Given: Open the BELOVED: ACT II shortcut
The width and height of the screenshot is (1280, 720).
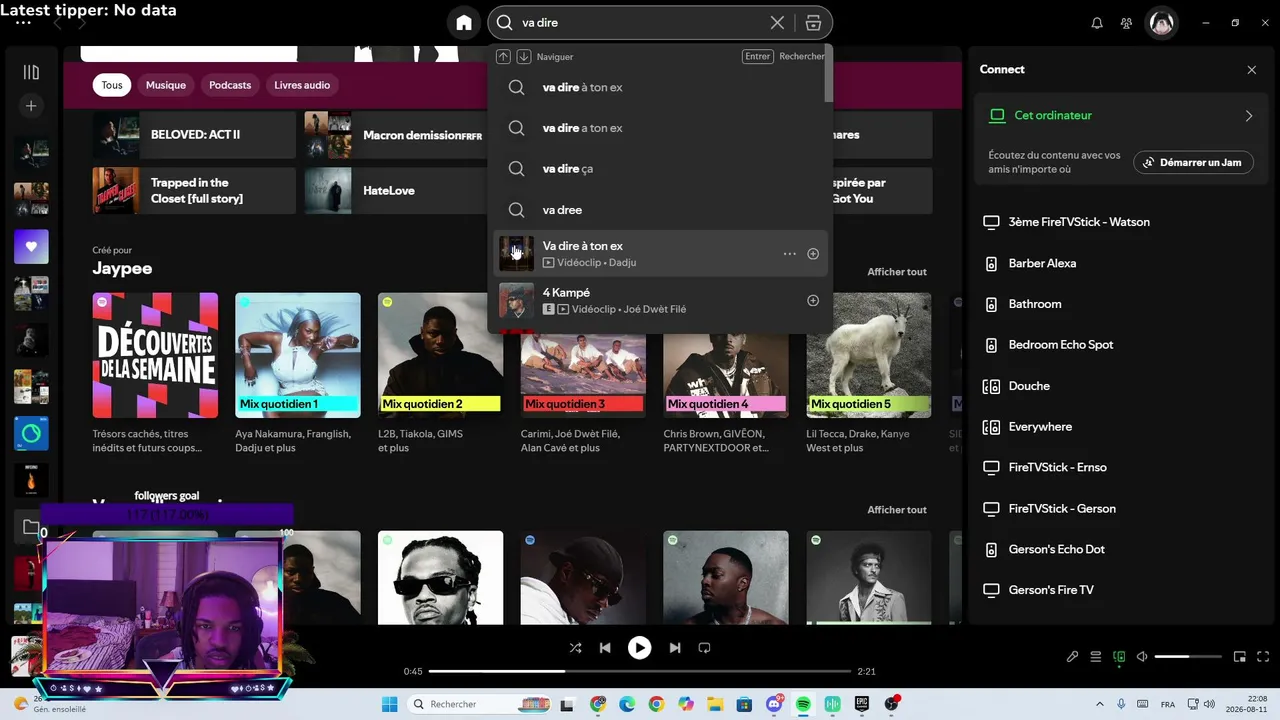Looking at the screenshot, I should click(x=194, y=135).
